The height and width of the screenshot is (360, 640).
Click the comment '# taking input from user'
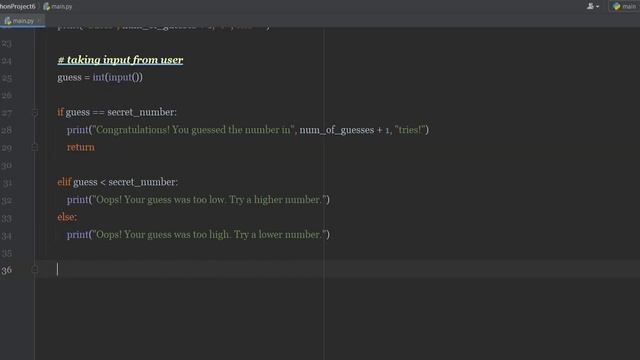(x=120, y=60)
